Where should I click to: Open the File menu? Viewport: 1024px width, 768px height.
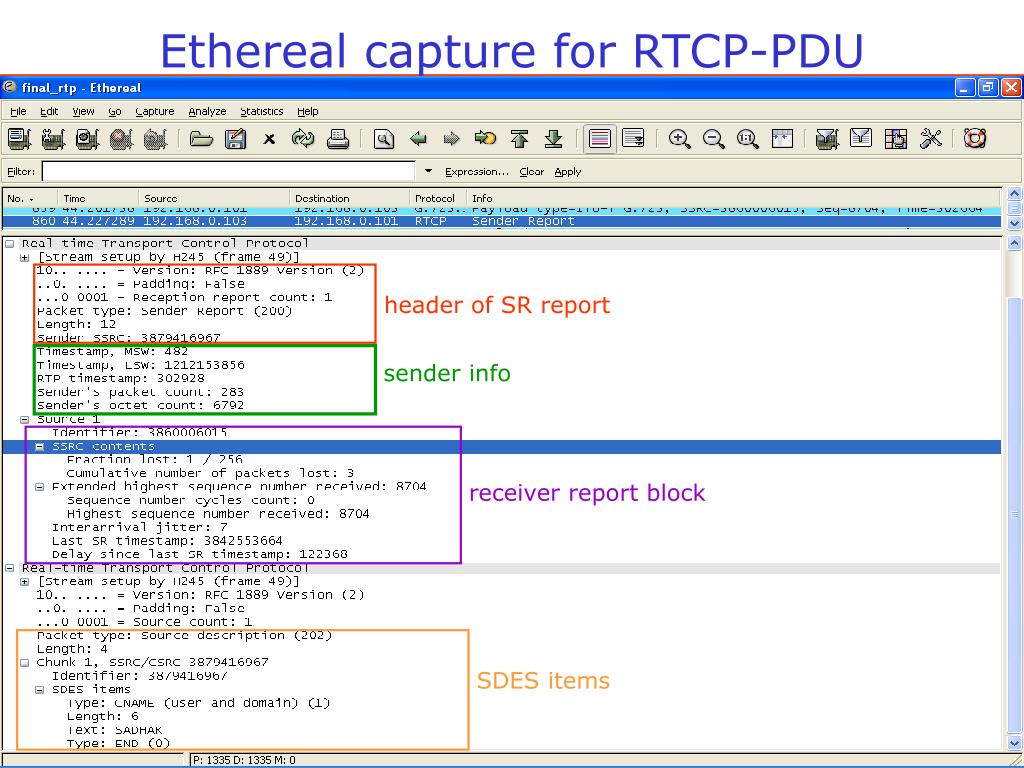pos(18,112)
